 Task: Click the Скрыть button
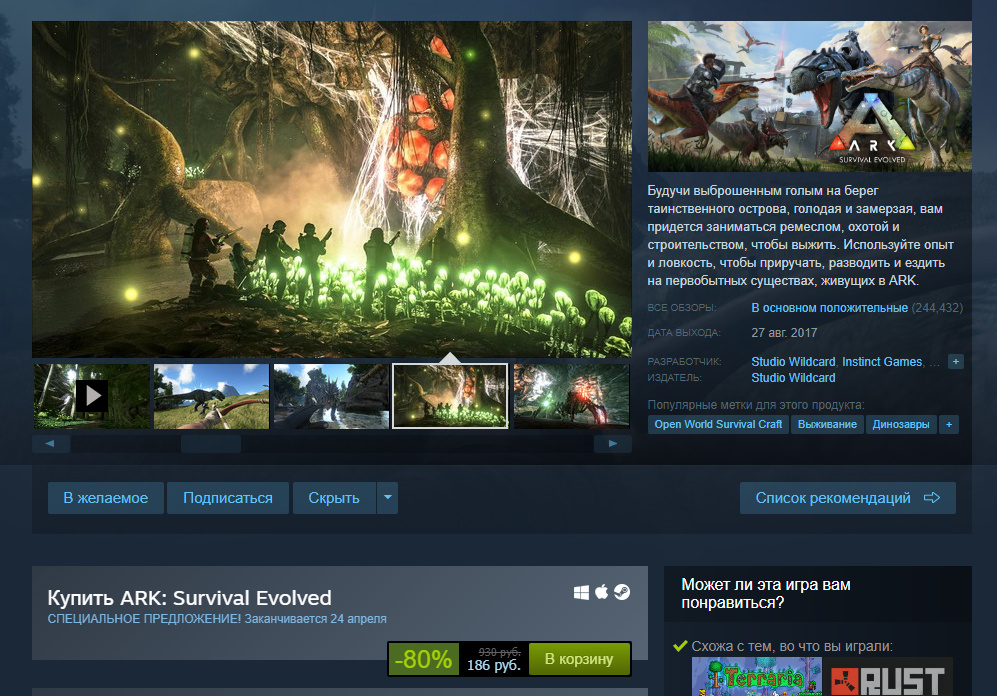(334, 498)
